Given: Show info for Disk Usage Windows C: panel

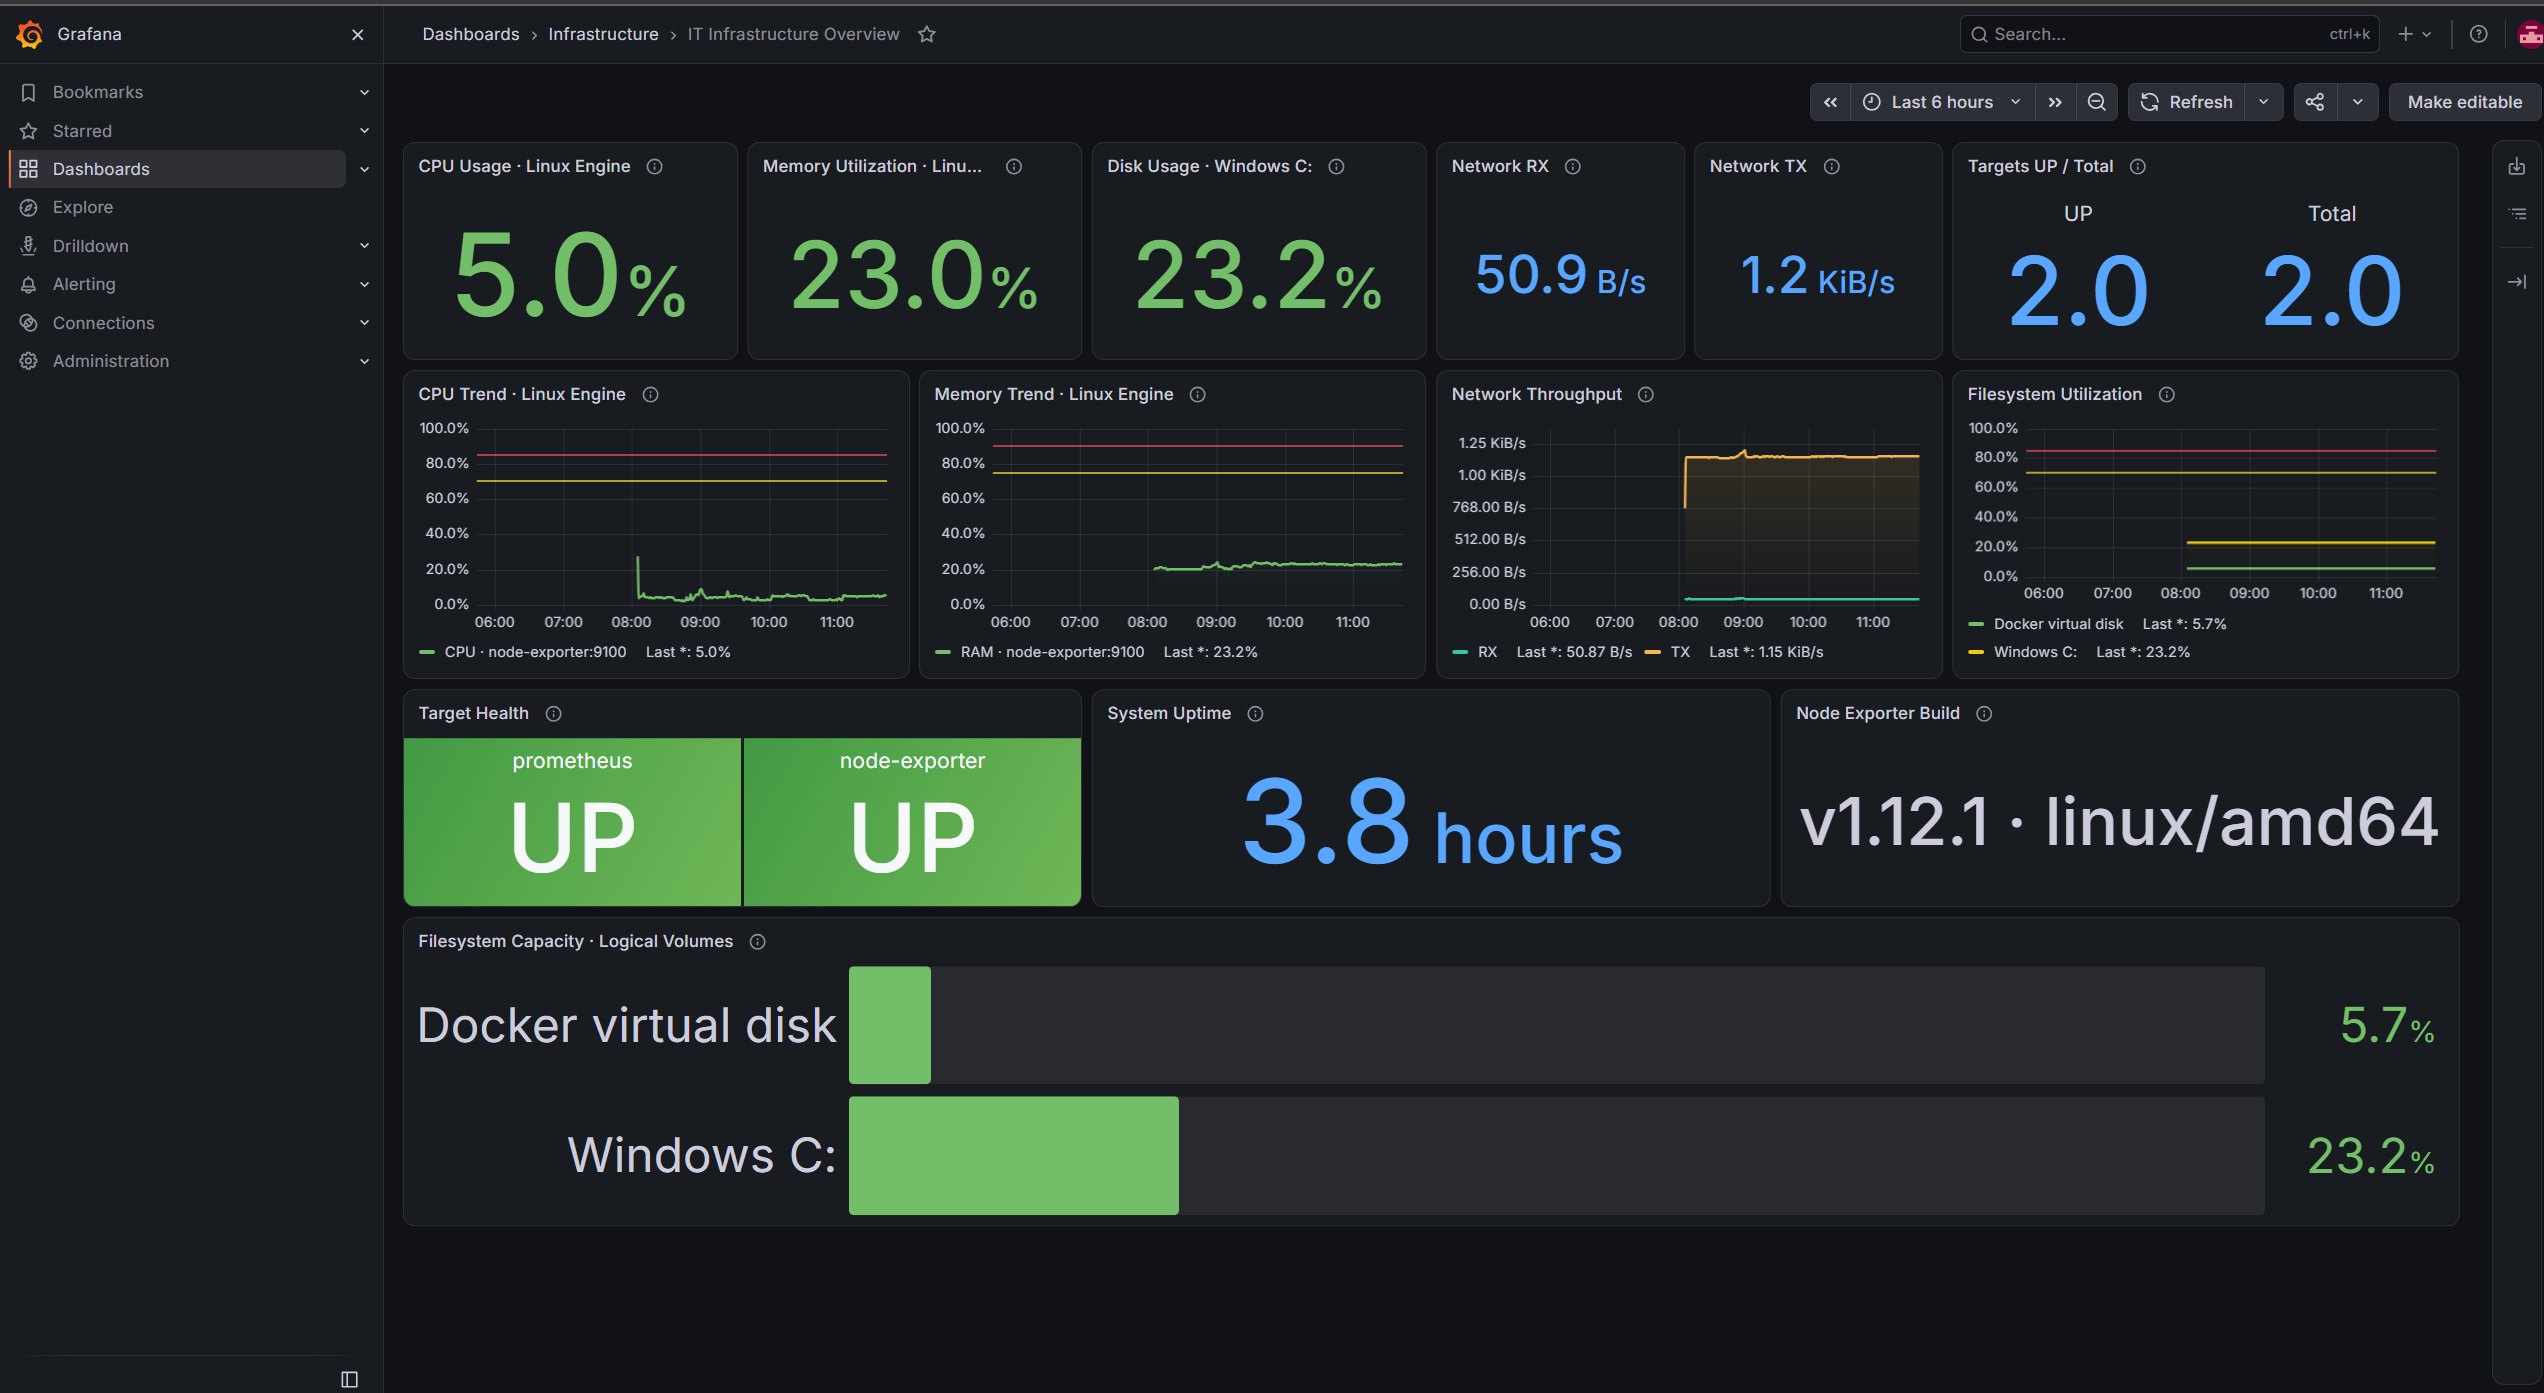Looking at the screenshot, I should [1336, 167].
